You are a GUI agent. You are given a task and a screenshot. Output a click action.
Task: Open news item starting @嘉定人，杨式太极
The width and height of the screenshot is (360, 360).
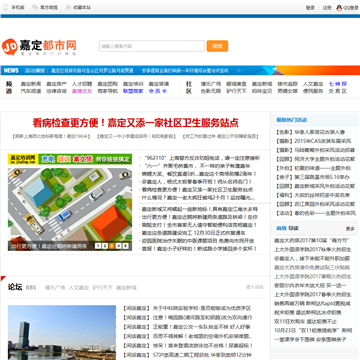tap(197, 182)
